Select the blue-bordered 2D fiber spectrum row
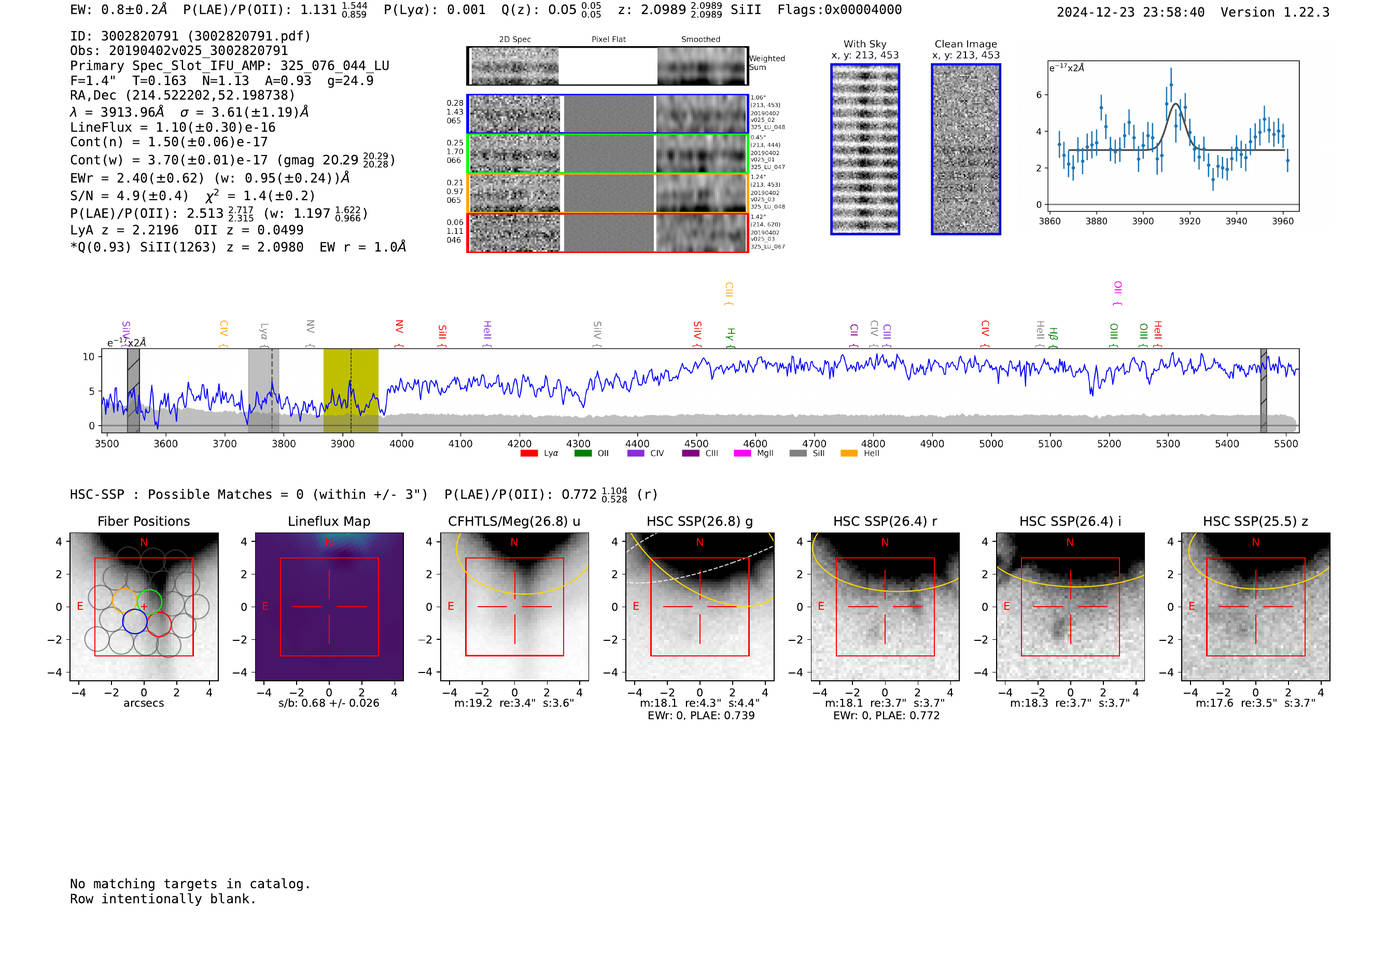 [x=608, y=114]
